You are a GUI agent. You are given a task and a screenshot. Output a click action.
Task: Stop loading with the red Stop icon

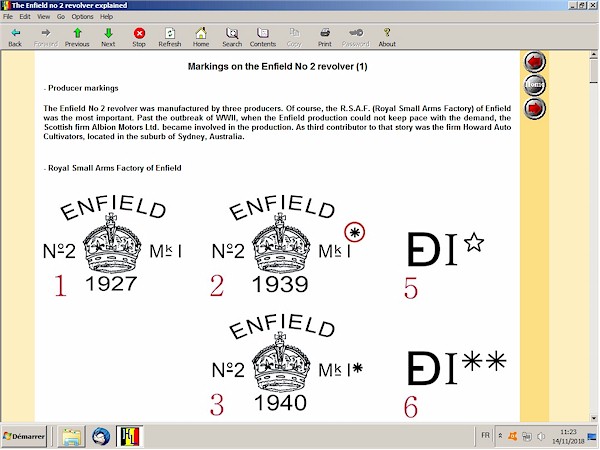tap(139, 37)
